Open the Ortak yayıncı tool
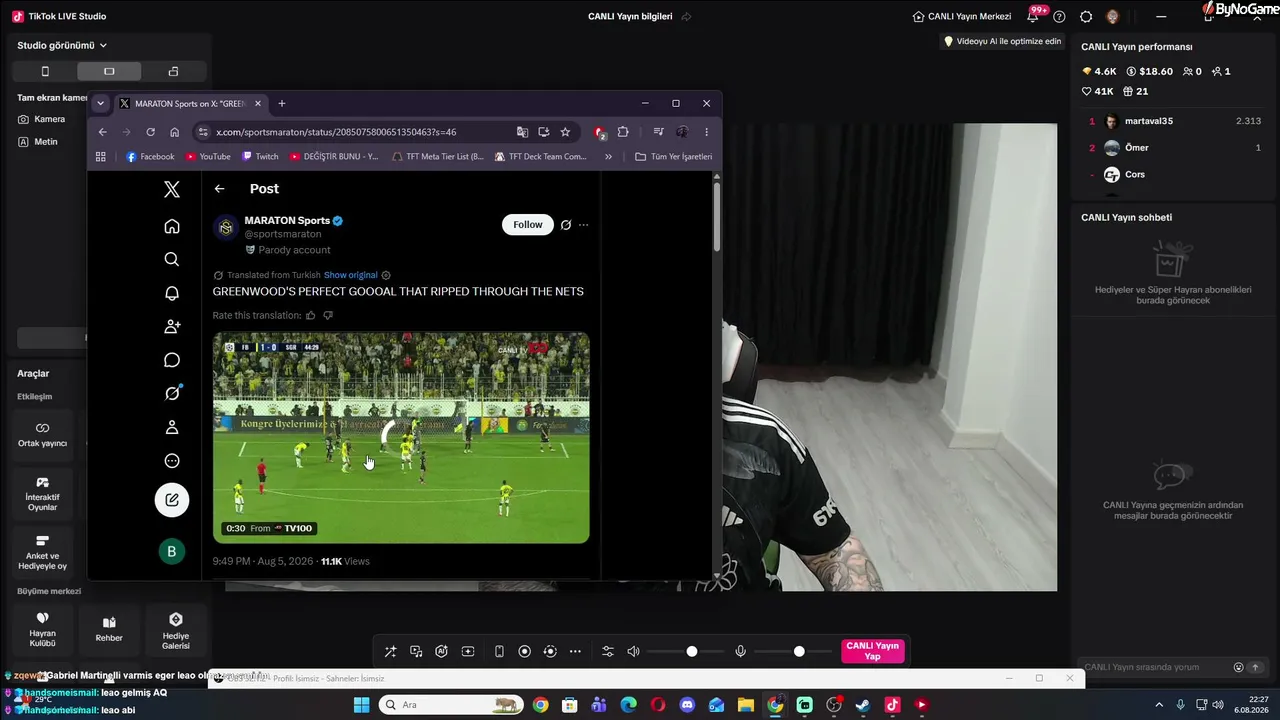Image resolution: width=1280 pixels, height=720 pixels. (x=42, y=435)
